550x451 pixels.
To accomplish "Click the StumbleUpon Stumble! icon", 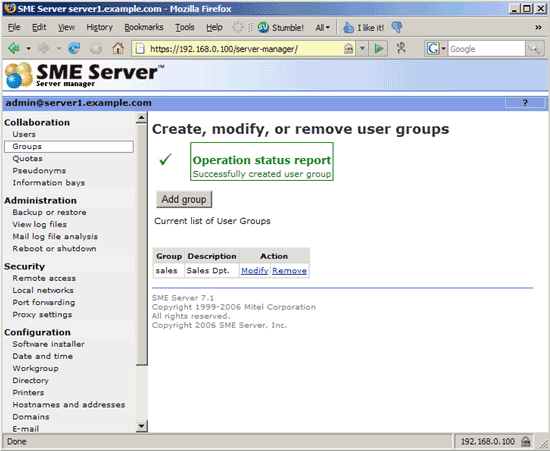I will tap(263, 27).
